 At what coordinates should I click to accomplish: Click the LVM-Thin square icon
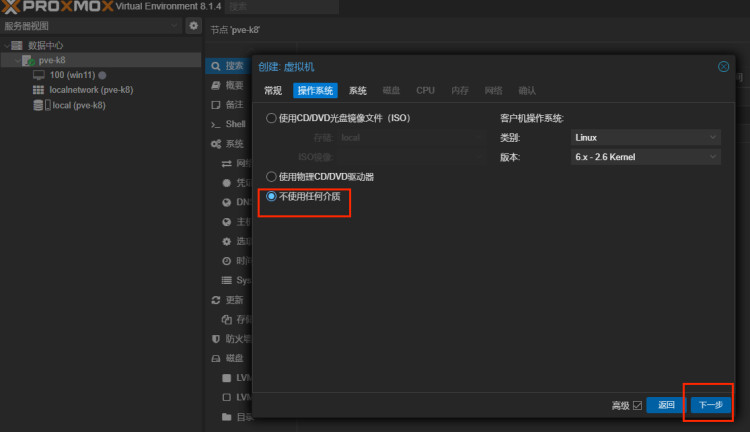click(x=227, y=397)
